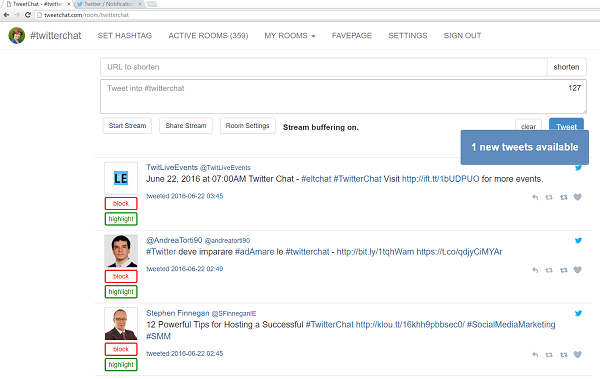Switch to the TweetChat browser tab
This screenshot has height=379, width=600.
(x=37, y=4)
